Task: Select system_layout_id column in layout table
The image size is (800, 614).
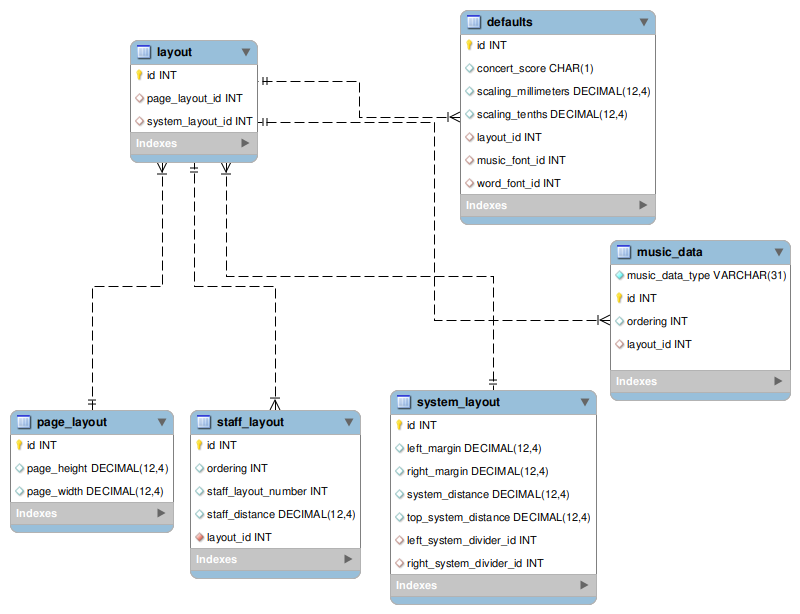Action: pyautogui.click(x=199, y=121)
